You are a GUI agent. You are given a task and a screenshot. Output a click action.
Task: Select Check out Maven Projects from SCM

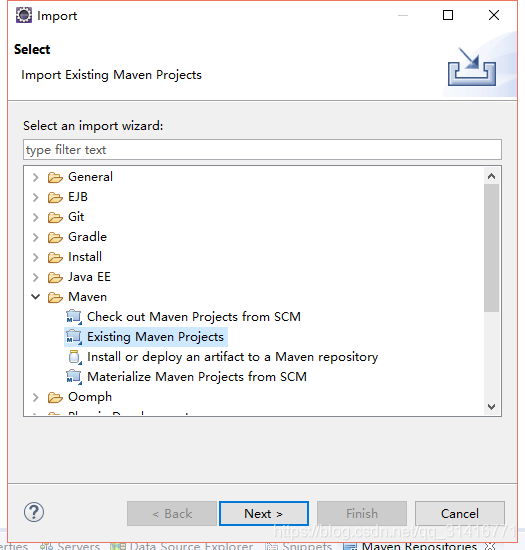(x=194, y=317)
